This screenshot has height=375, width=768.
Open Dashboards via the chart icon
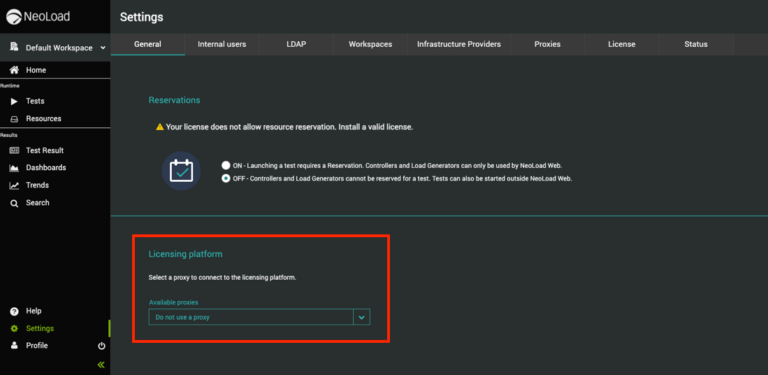click(x=15, y=168)
